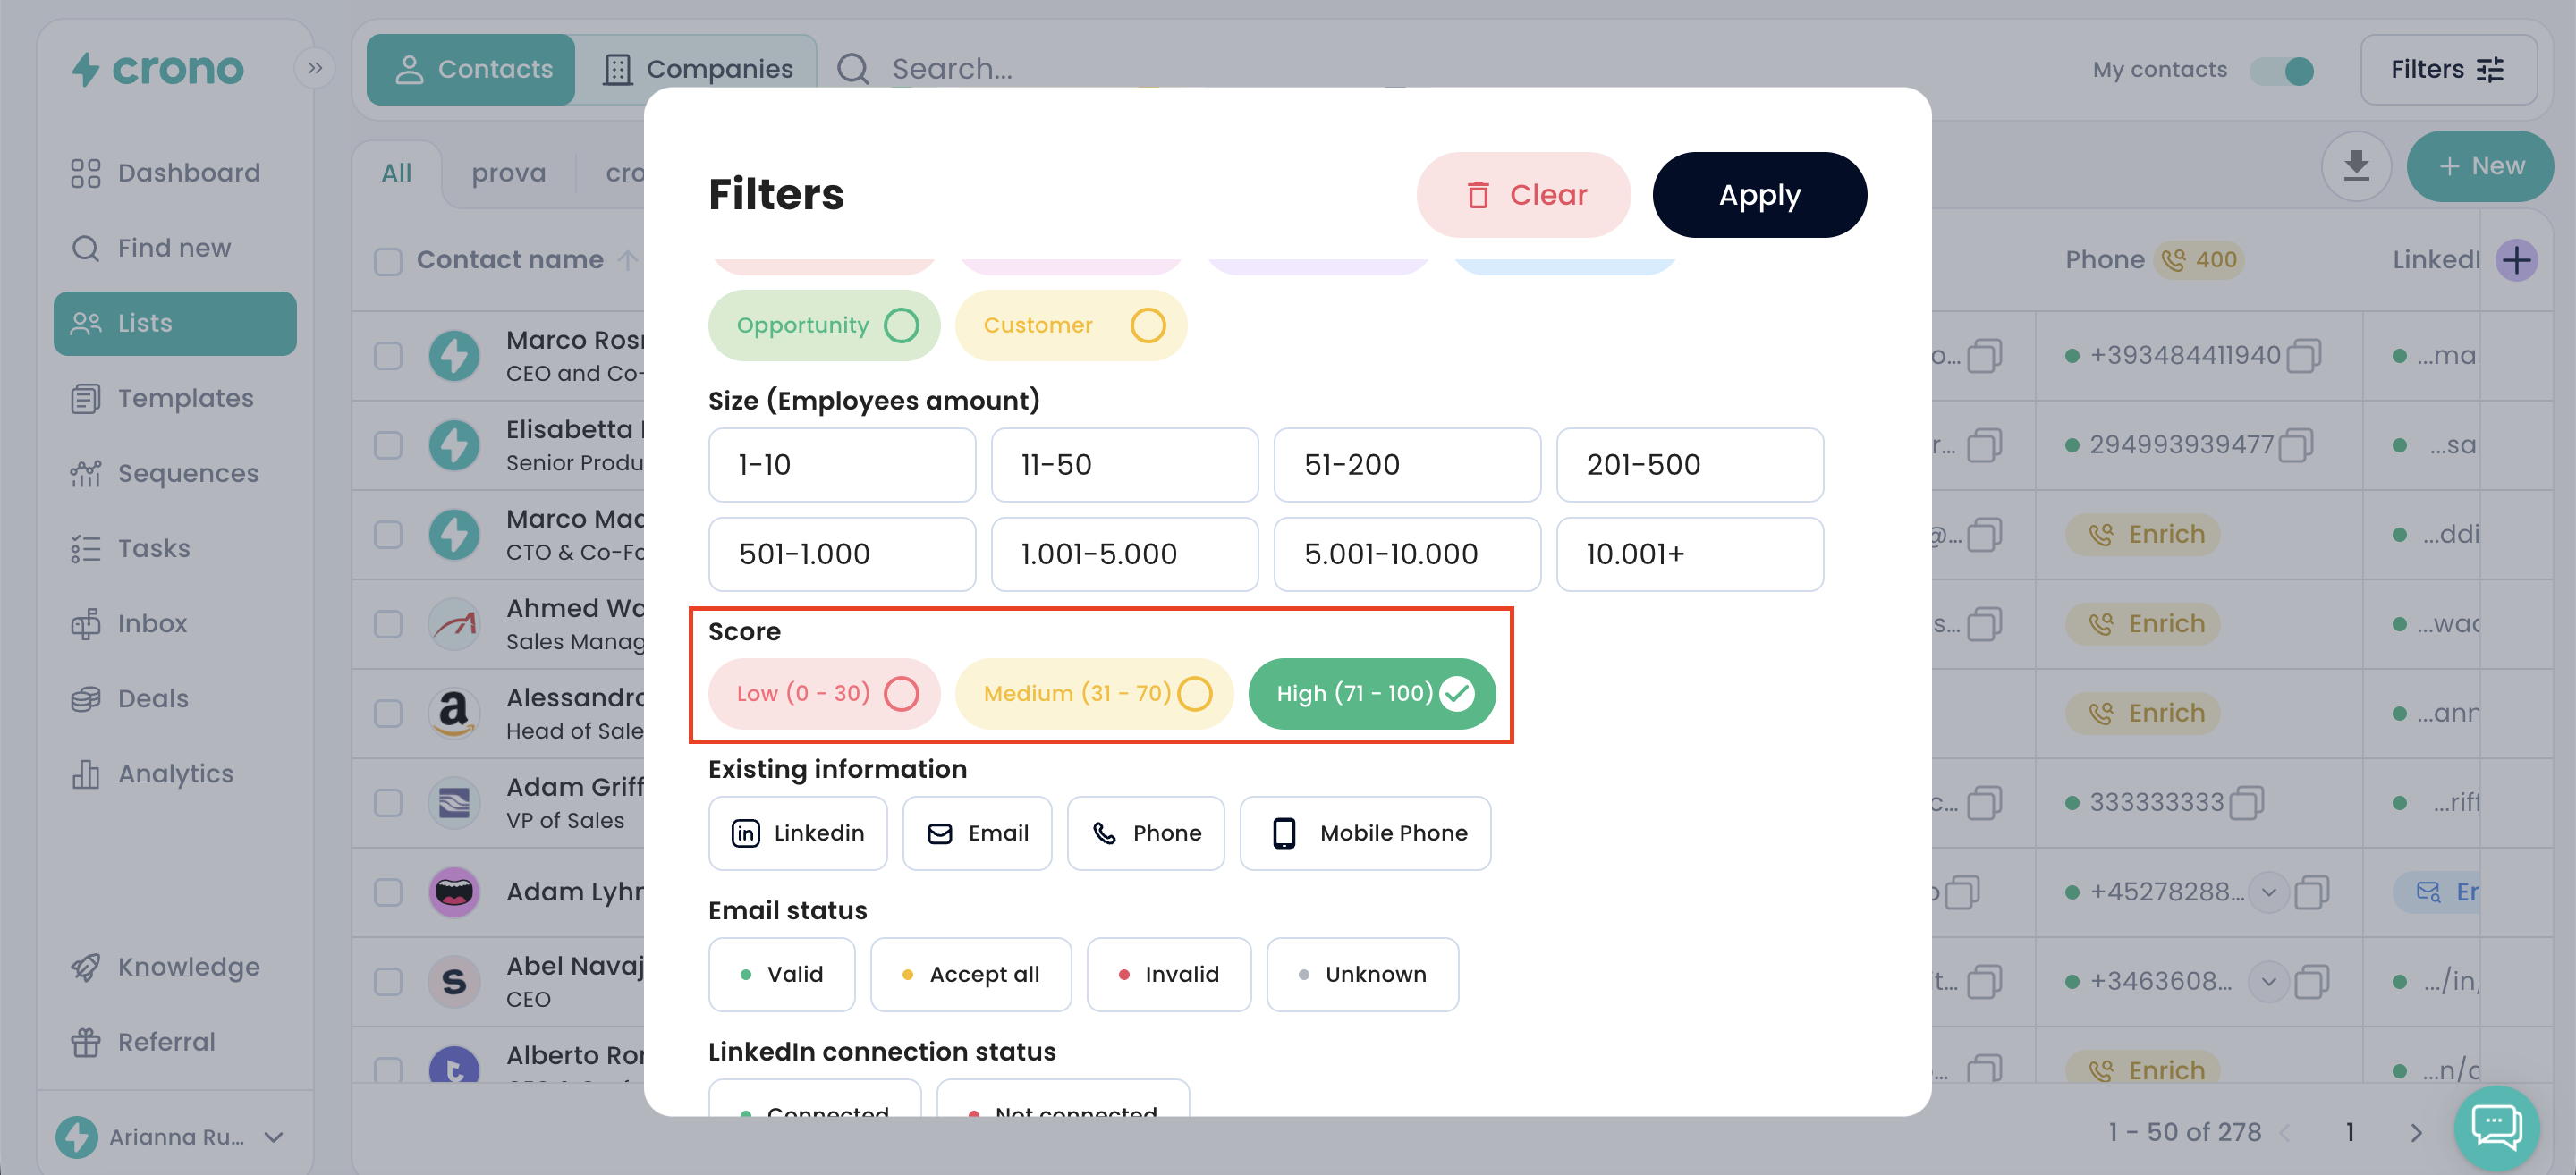Click the add column plus icon

click(2516, 260)
